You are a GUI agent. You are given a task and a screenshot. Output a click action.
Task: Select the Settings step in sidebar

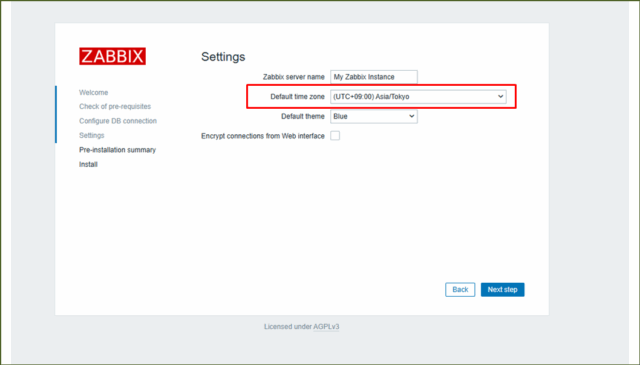92,135
